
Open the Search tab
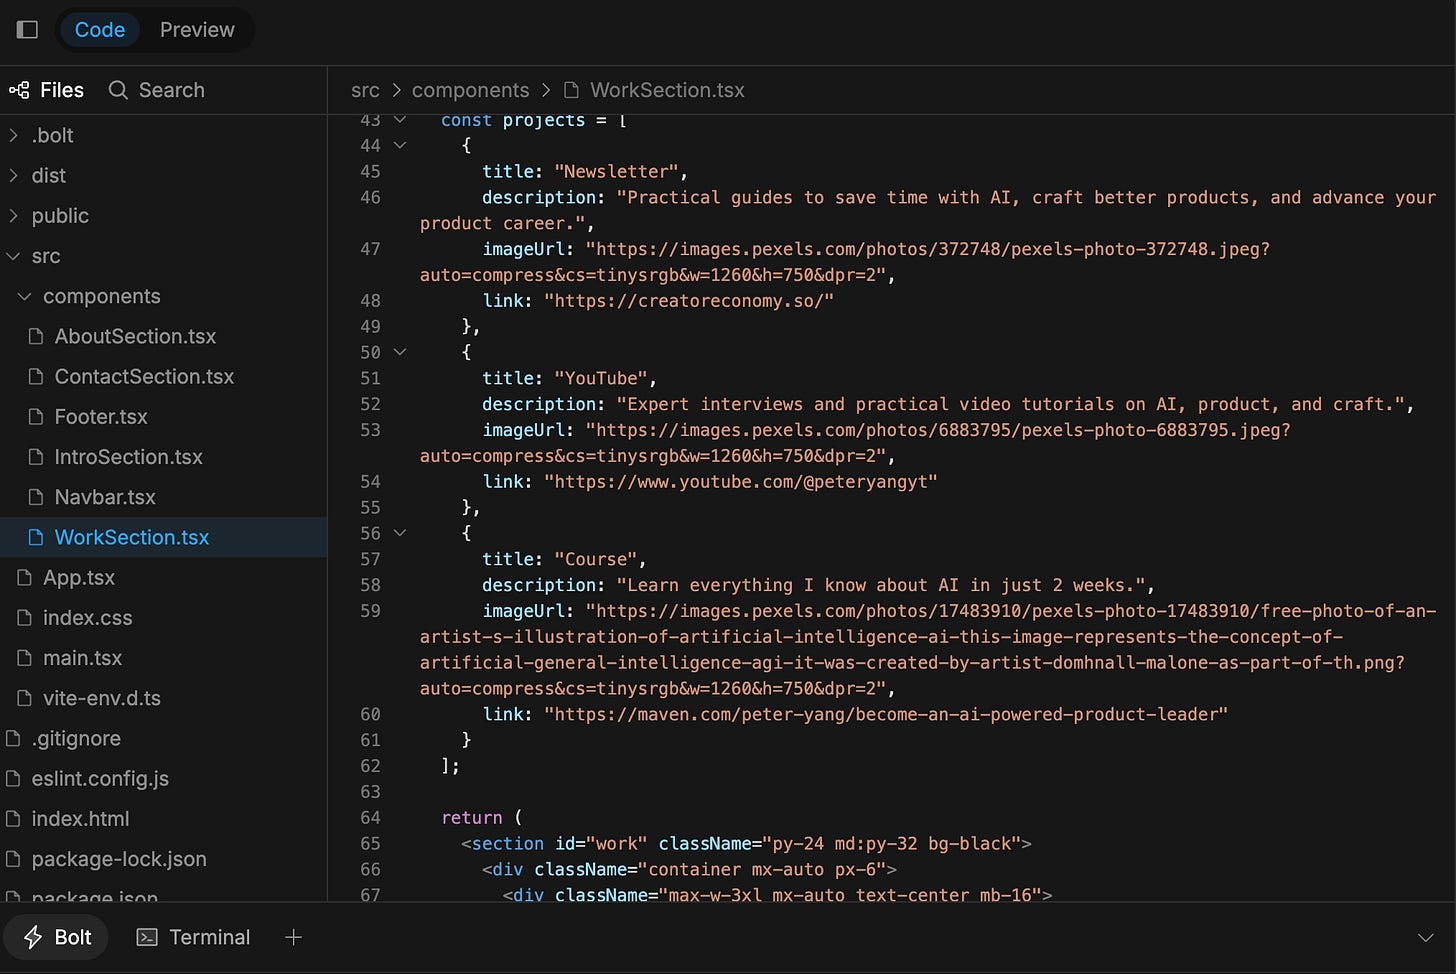click(157, 90)
